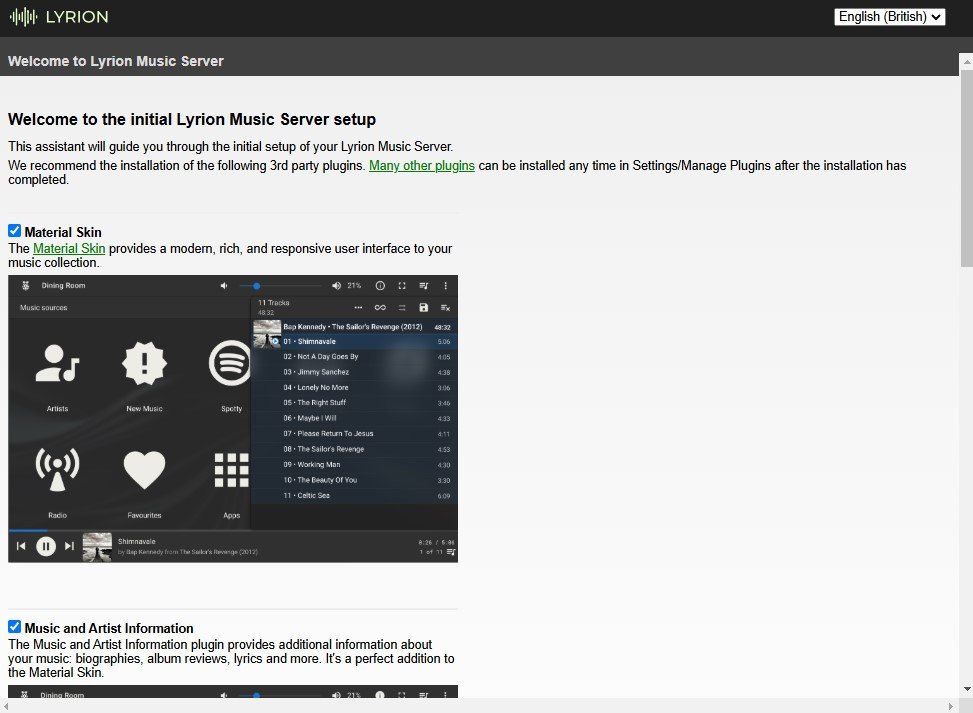
Task: Click save queue floppy icon in preview
Action: [424, 307]
